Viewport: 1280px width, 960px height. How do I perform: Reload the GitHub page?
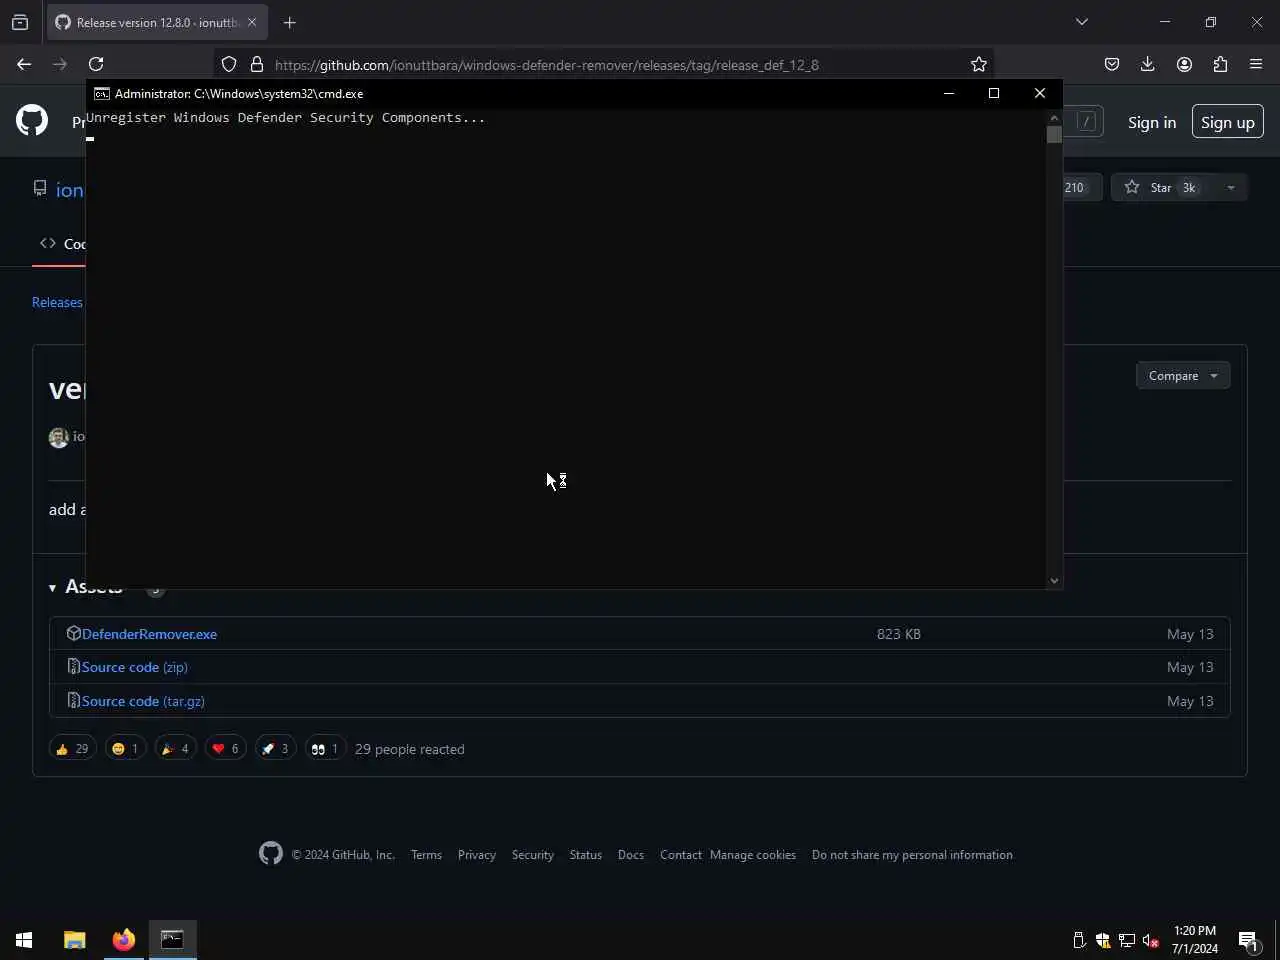click(96, 64)
